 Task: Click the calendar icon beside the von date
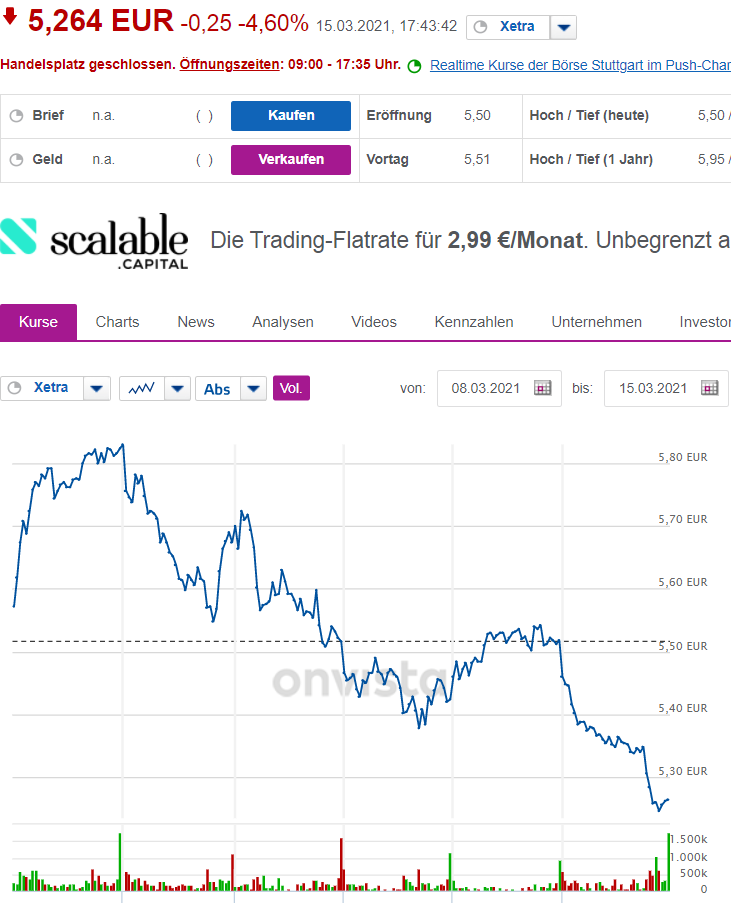point(543,388)
